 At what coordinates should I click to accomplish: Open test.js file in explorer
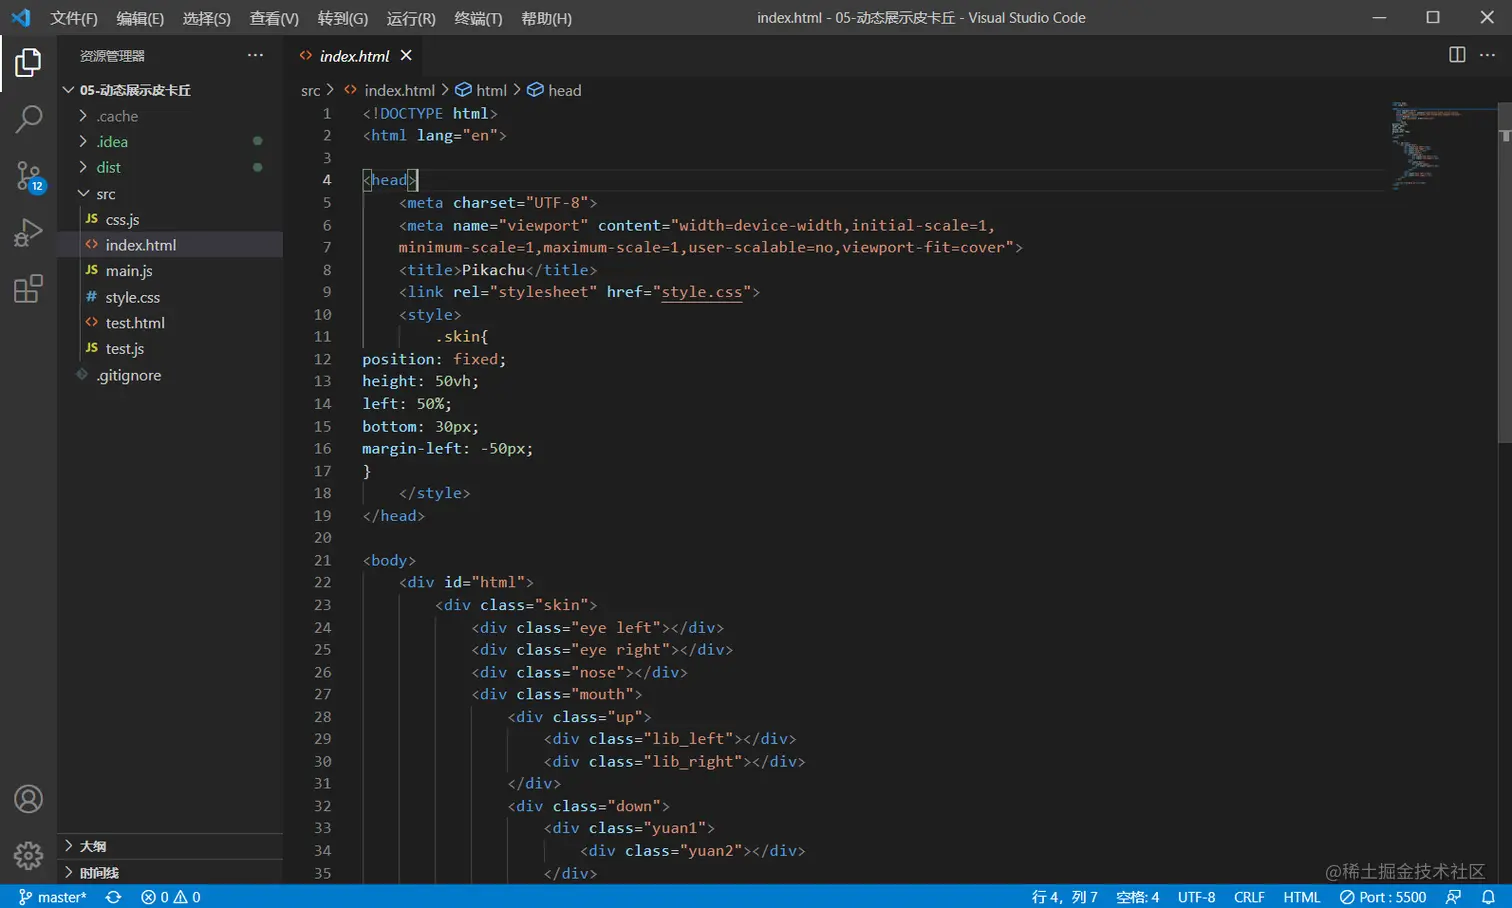click(x=170, y=349)
